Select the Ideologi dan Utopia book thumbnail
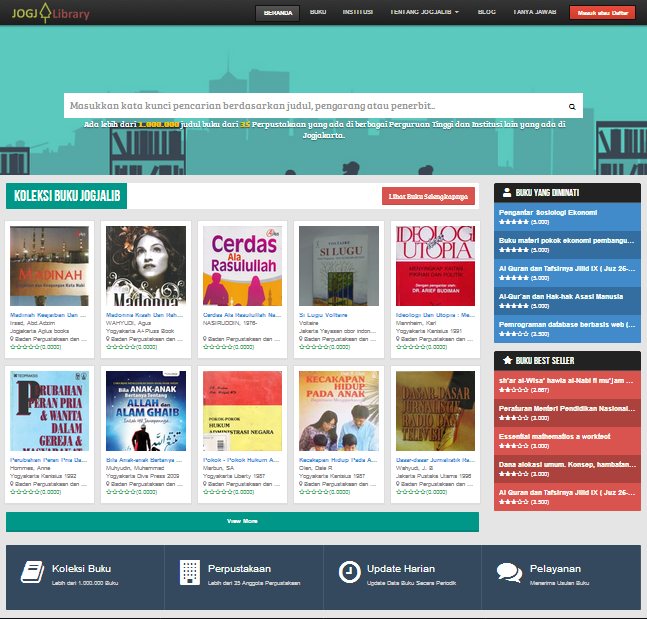The width and height of the screenshot is (647, 619). 435,265
